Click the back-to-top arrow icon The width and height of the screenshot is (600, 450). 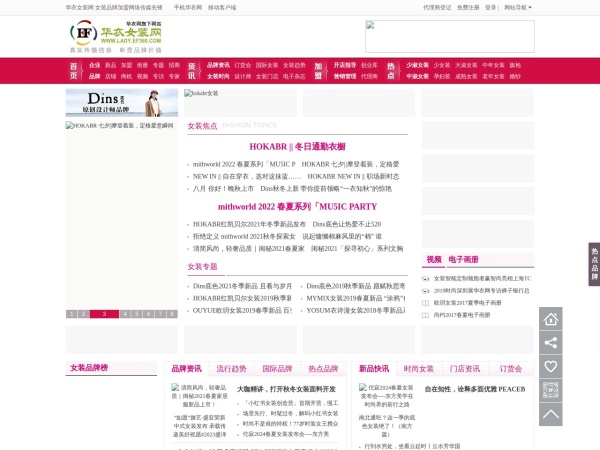click(551, 414)
